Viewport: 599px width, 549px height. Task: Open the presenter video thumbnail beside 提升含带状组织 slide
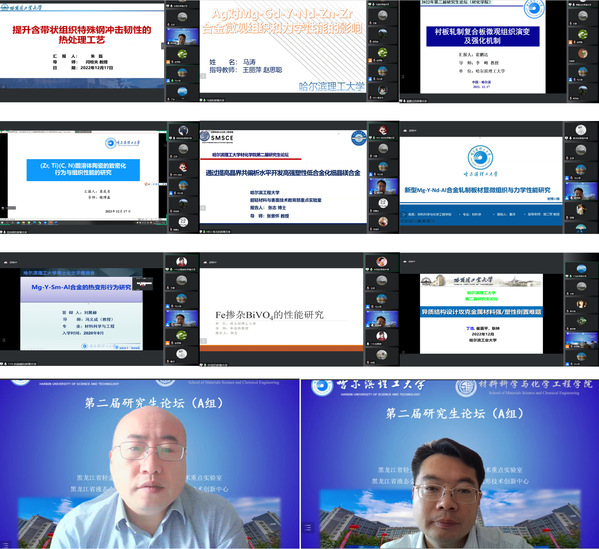182,37
